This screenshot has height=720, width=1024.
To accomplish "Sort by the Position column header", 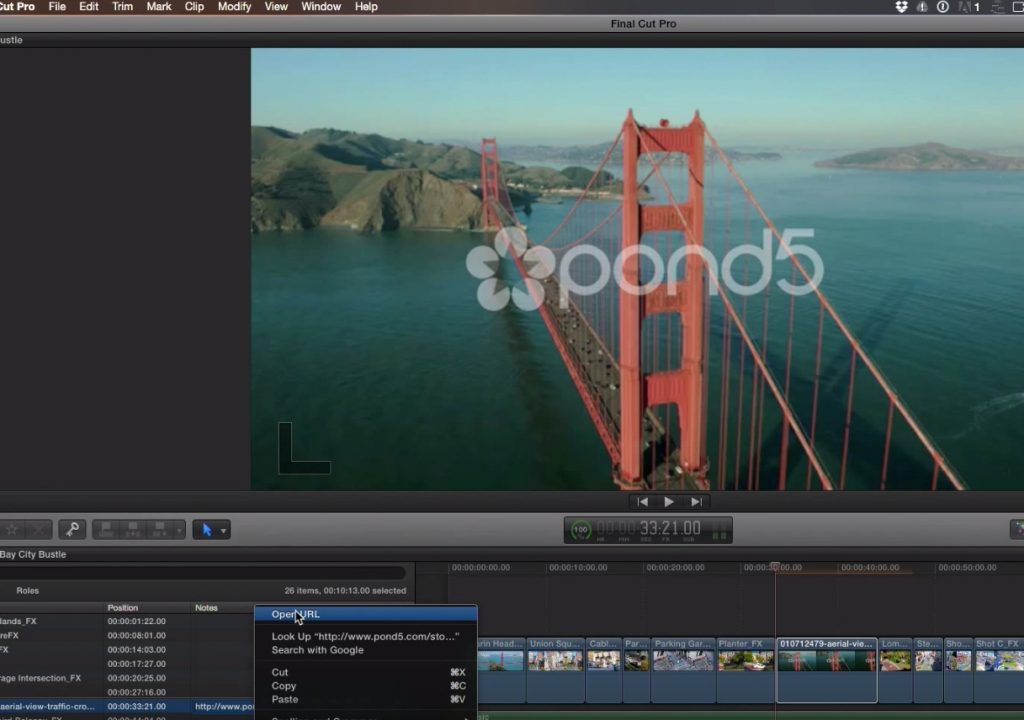I will pos(123,608).
